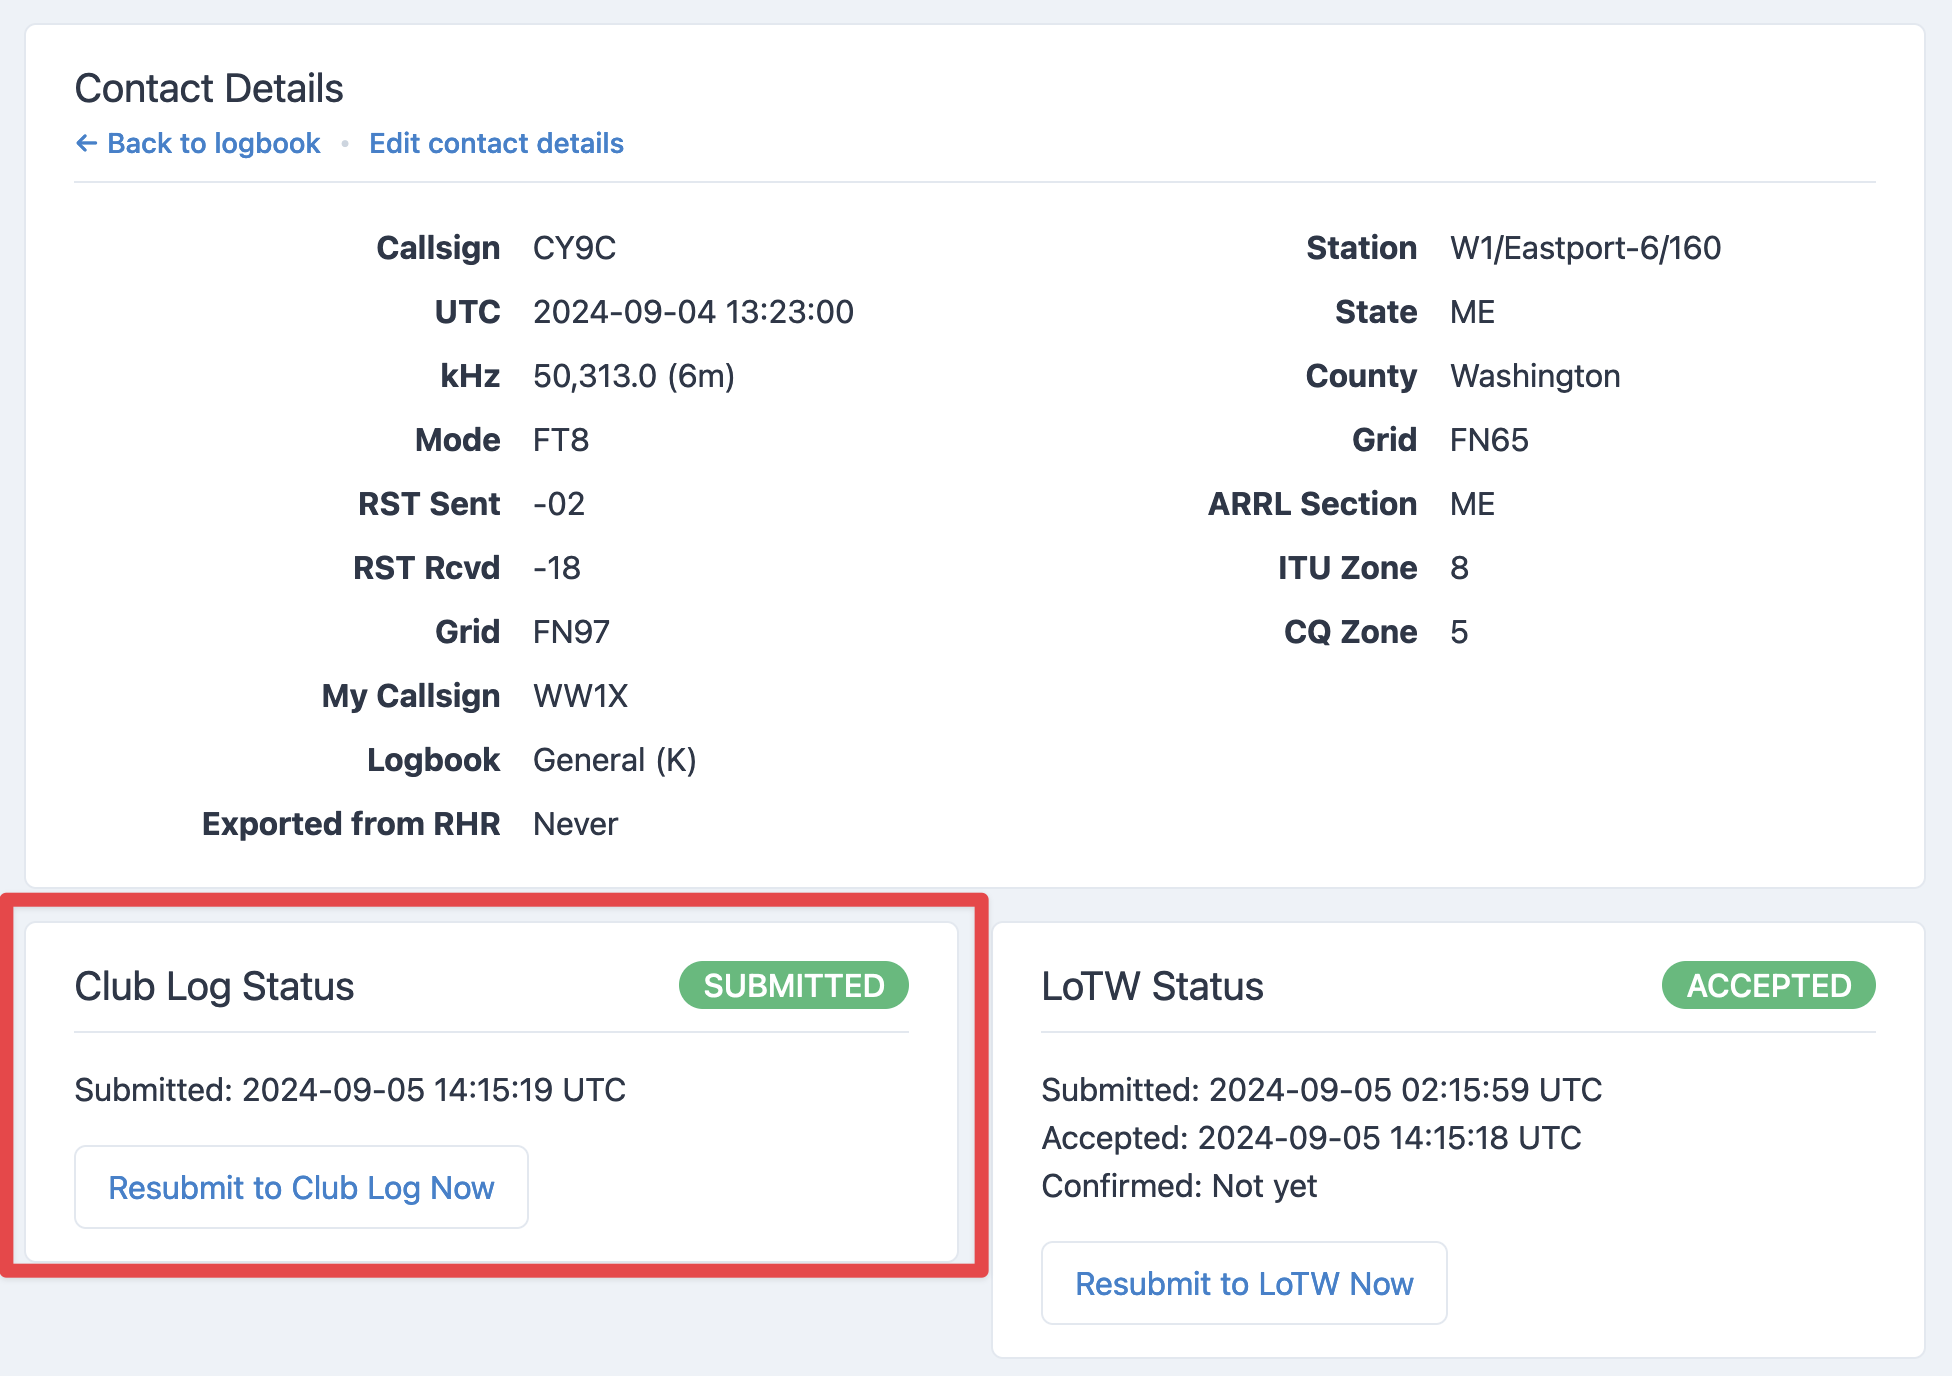Open the Back to logbook link
Viewport: 1952px width, 1376px height.
[213, 144]
